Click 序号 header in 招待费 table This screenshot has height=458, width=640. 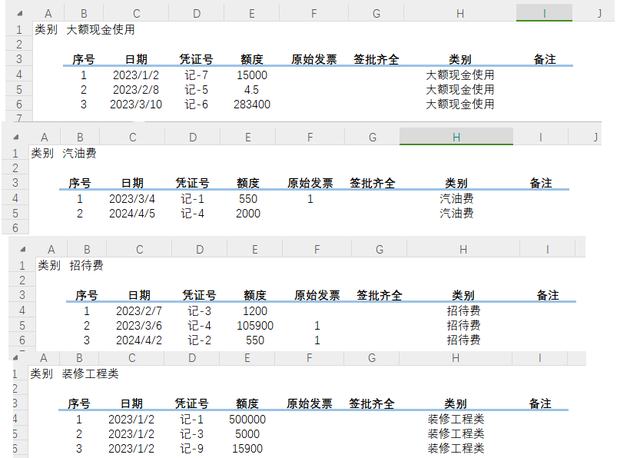coord(87,296)
